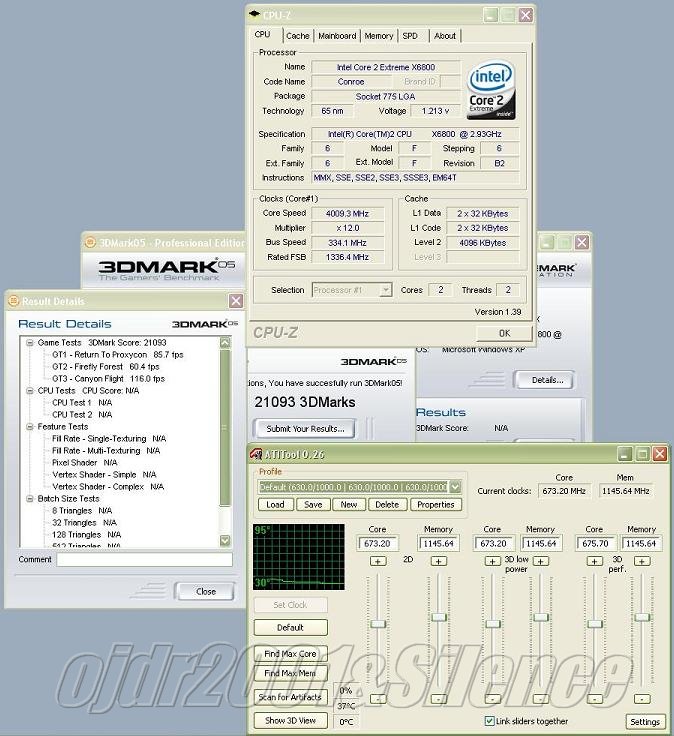This screenshot has height=736, width=674.
Task: Open the Memory tab in CPU-Z
Action: point(379,36)
